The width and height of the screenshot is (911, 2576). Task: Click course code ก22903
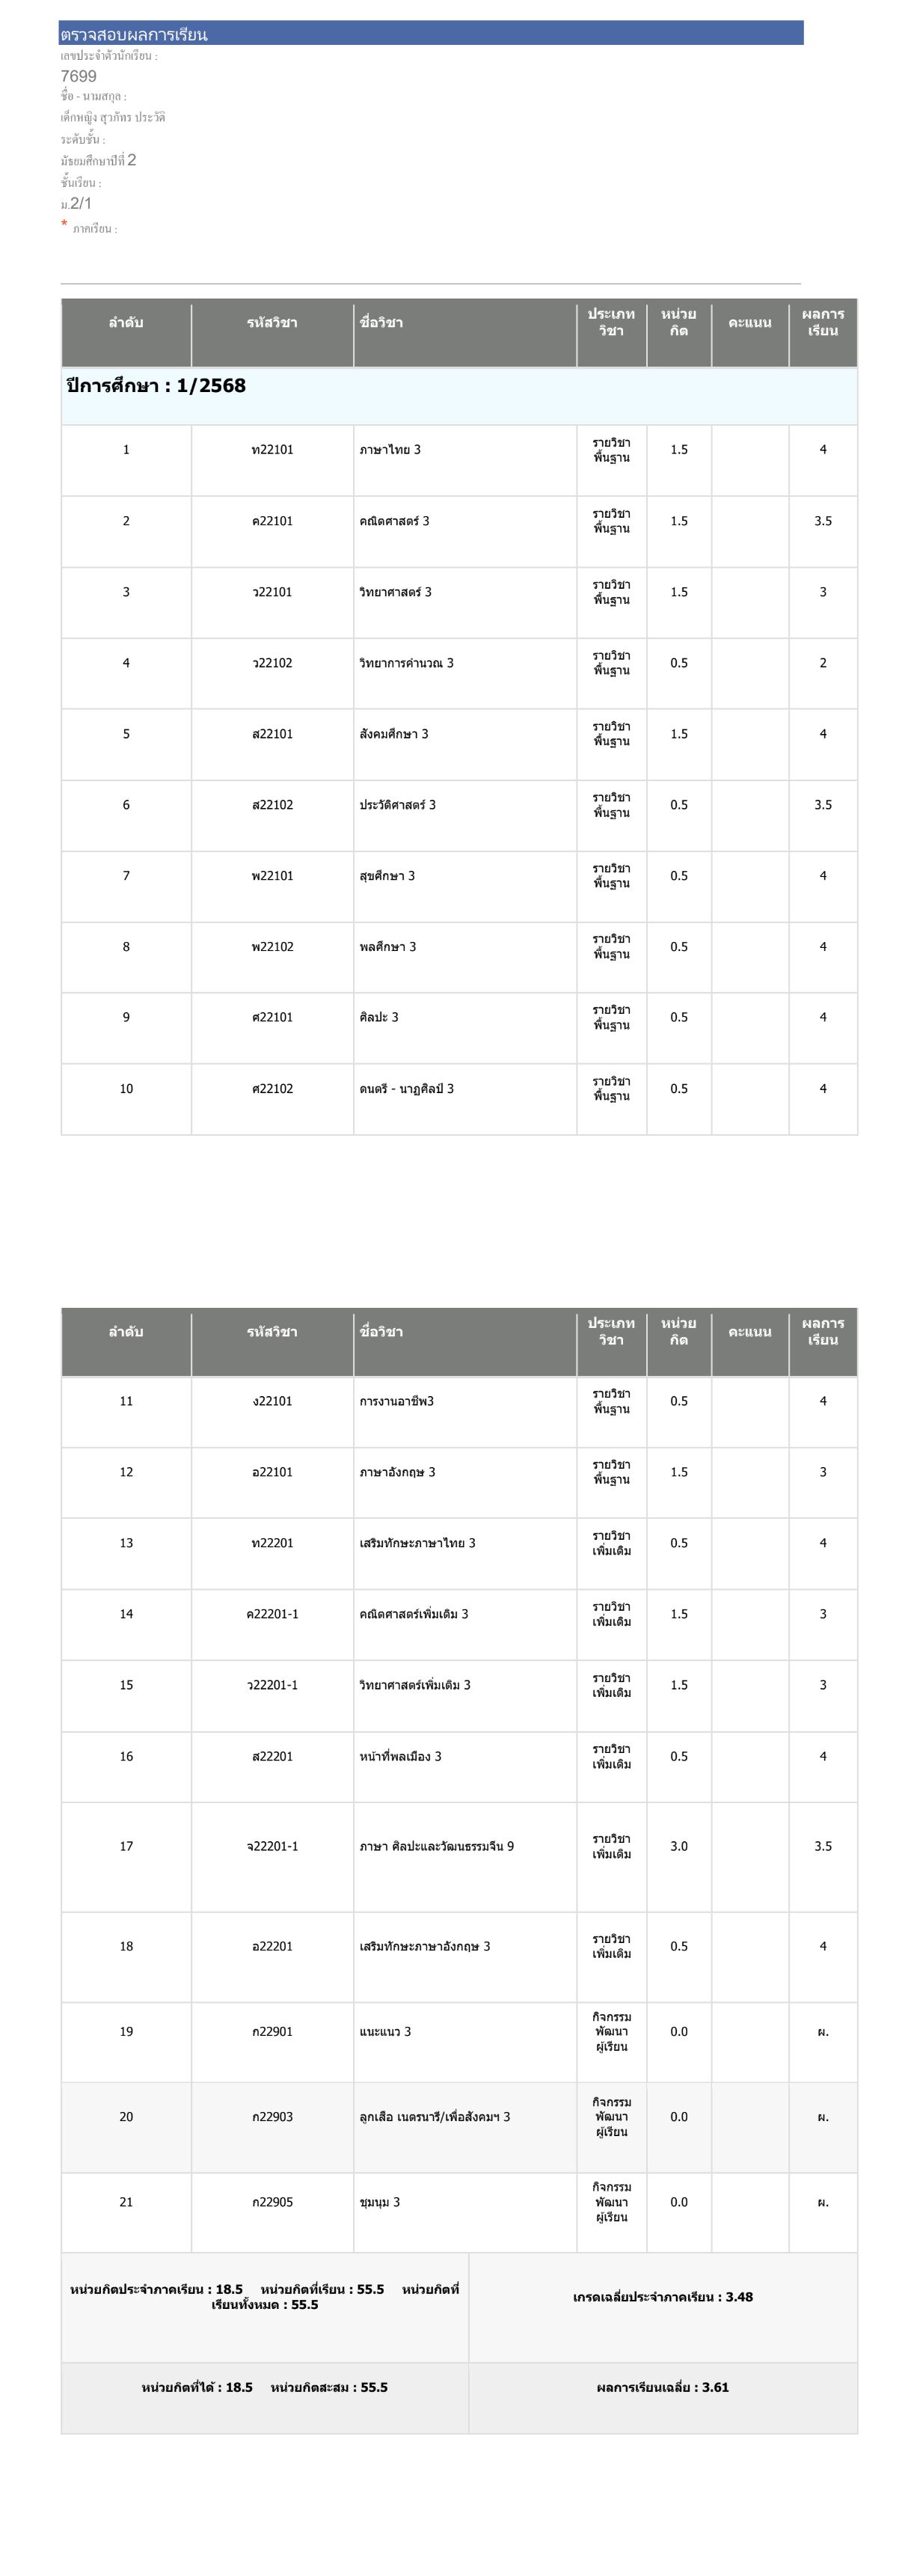[272, 2116]
